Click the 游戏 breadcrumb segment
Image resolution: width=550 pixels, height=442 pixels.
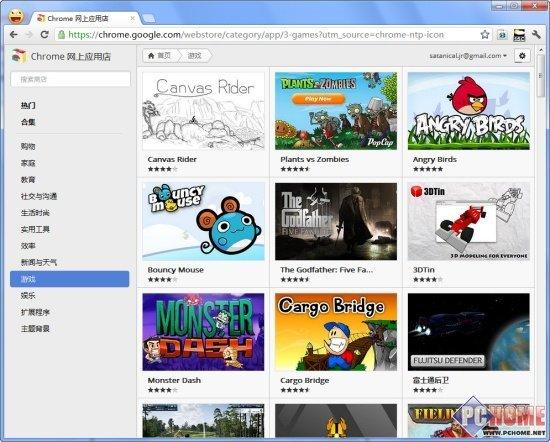[194, 55]
